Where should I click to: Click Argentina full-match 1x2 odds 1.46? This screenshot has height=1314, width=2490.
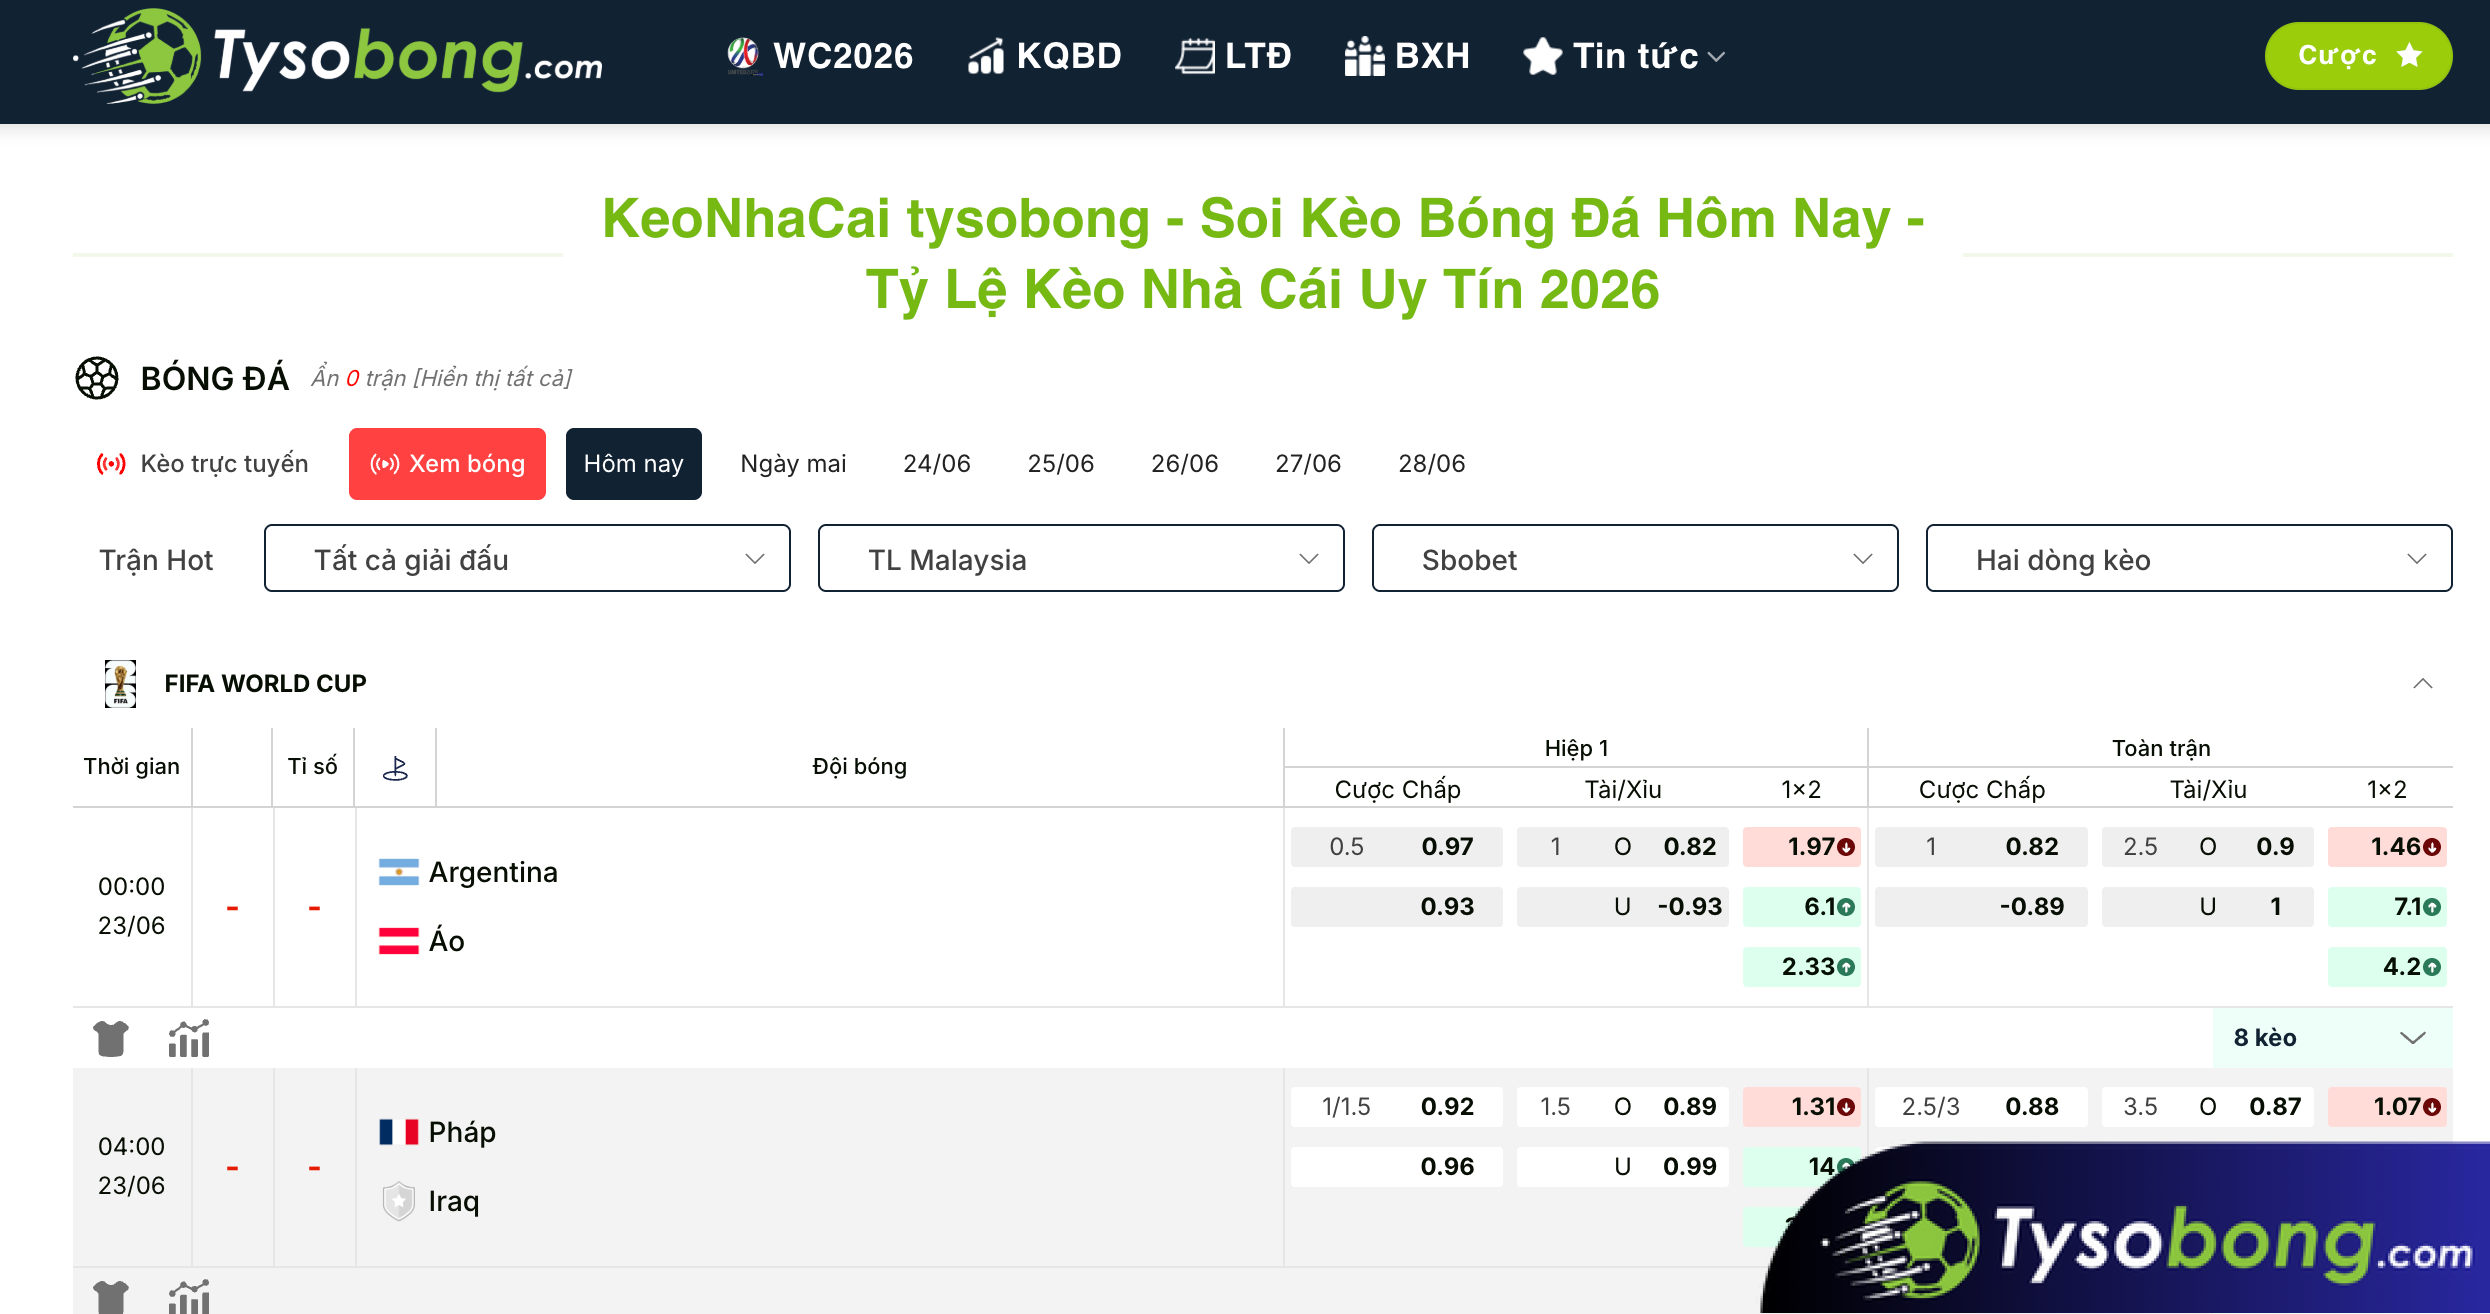2387,846
